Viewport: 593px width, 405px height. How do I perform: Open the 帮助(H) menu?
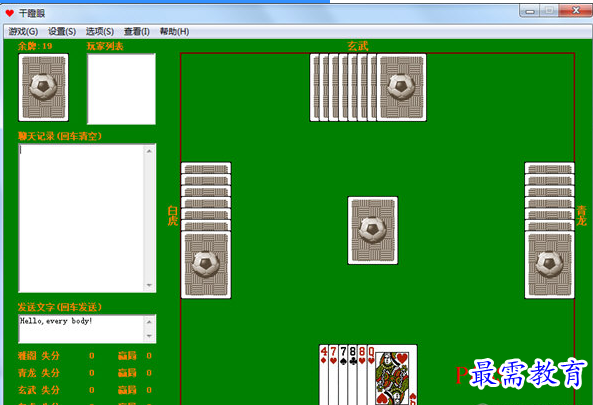pos(174,31)
